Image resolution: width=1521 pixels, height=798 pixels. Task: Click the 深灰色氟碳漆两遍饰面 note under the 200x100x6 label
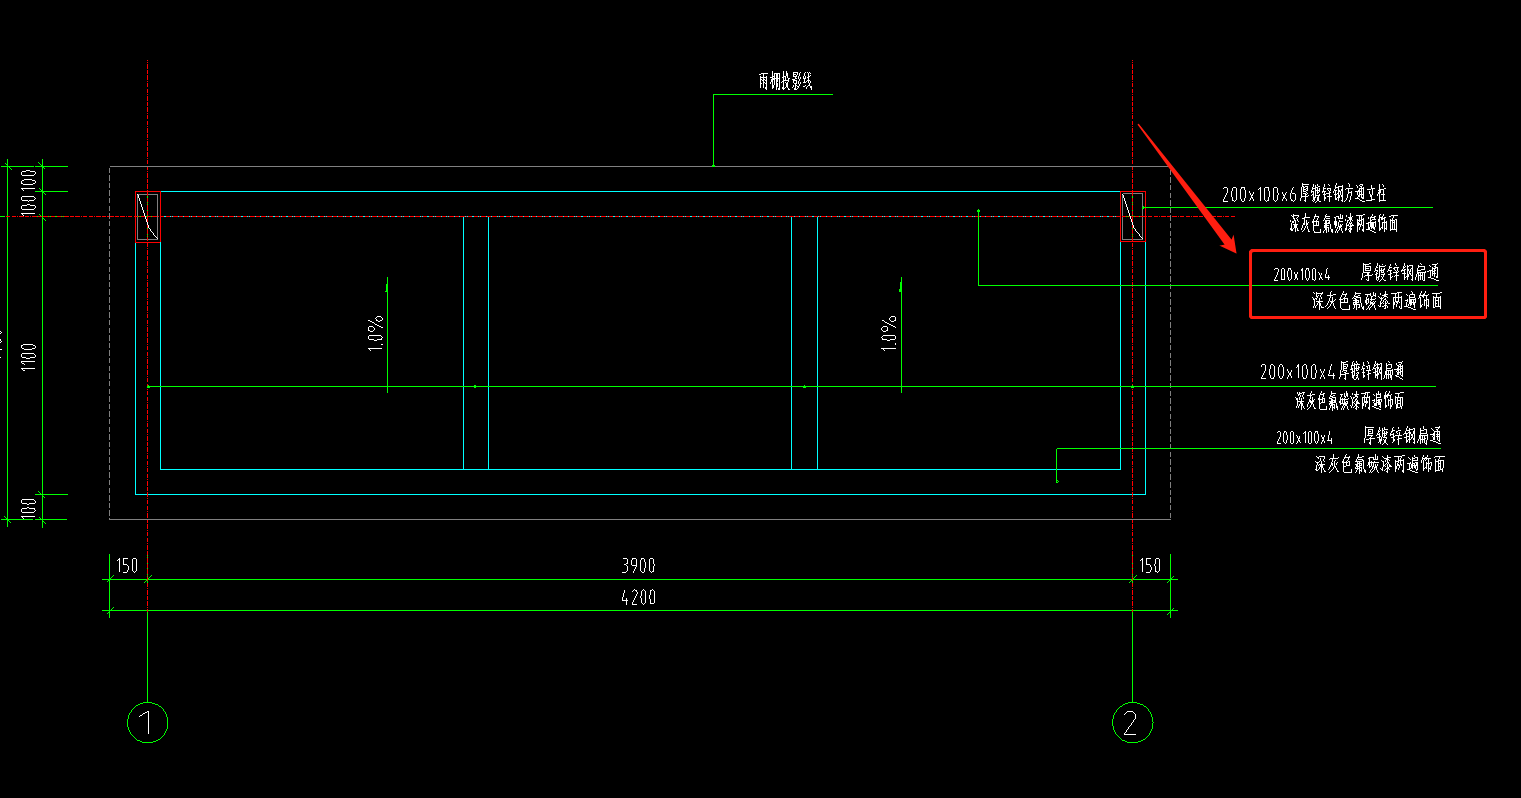[1343, 224]
